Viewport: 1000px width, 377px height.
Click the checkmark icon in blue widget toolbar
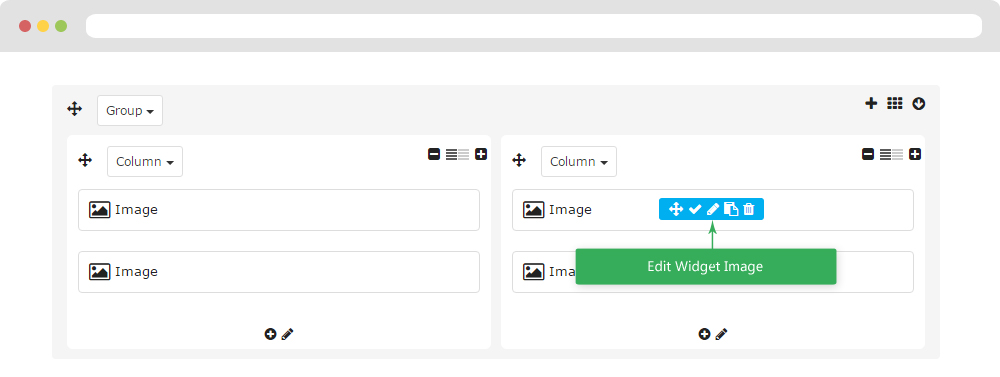[x=695, y=209]
